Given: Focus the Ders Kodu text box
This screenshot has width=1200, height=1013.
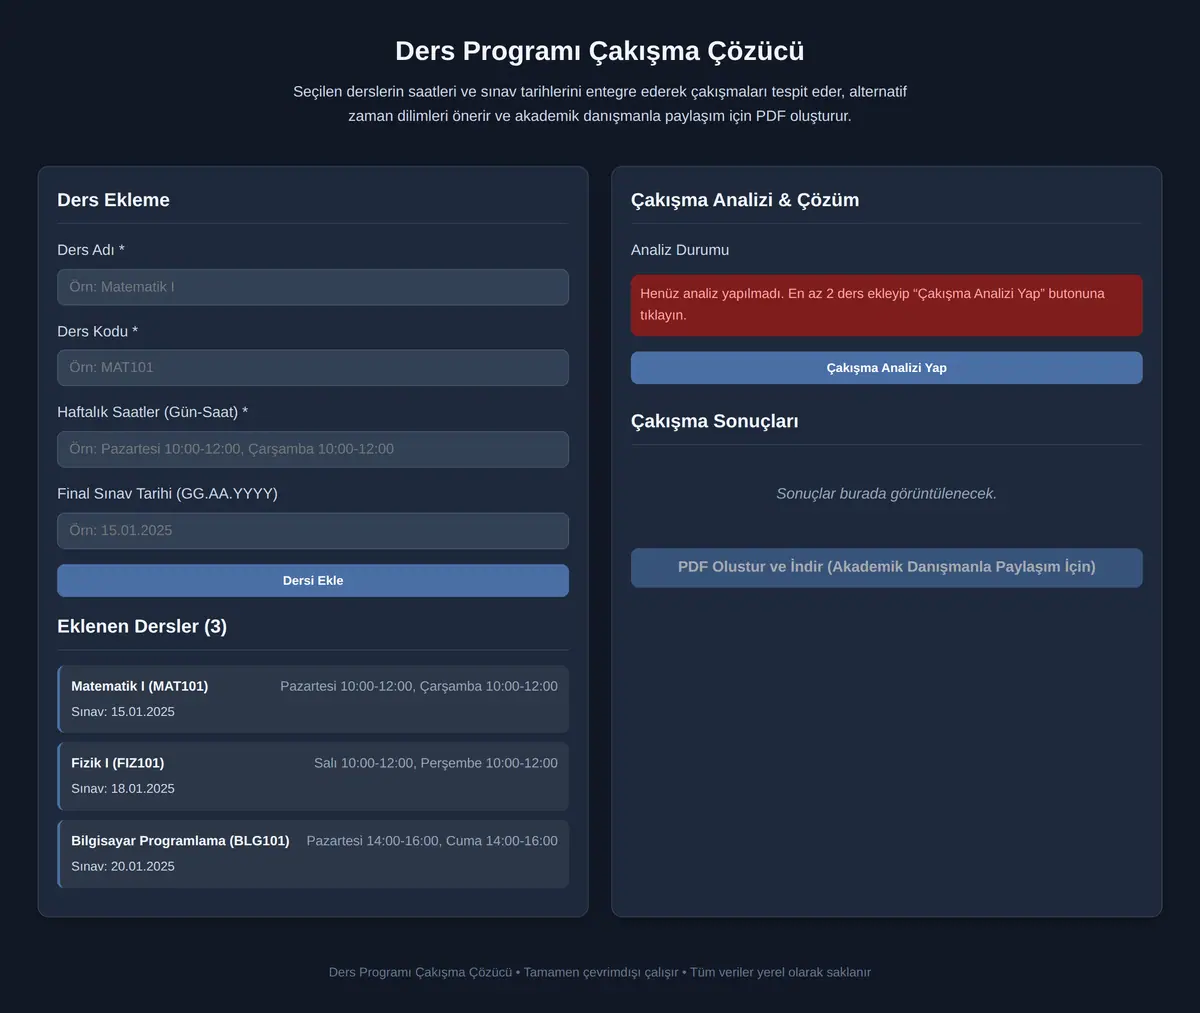Looking at the screenshot, I should click(x=313, y=368).
